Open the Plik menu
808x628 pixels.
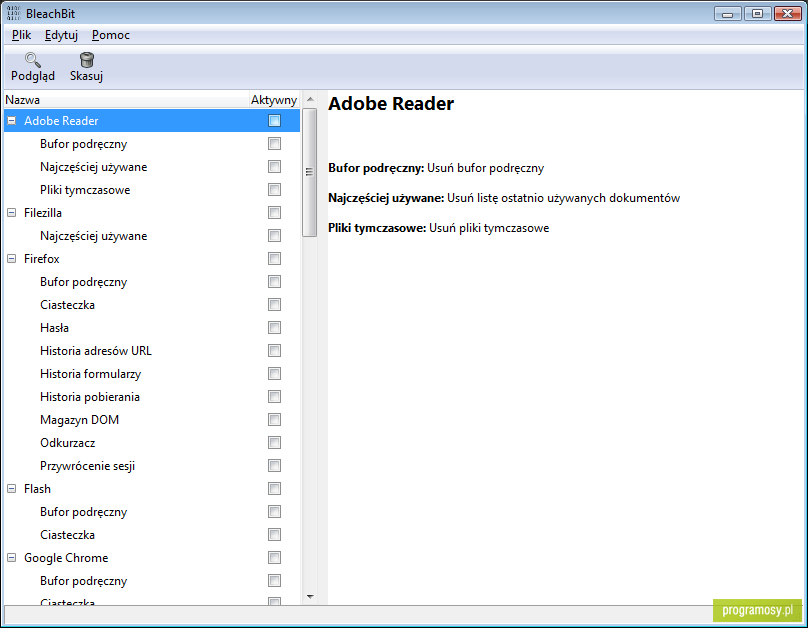pos(22,35)
